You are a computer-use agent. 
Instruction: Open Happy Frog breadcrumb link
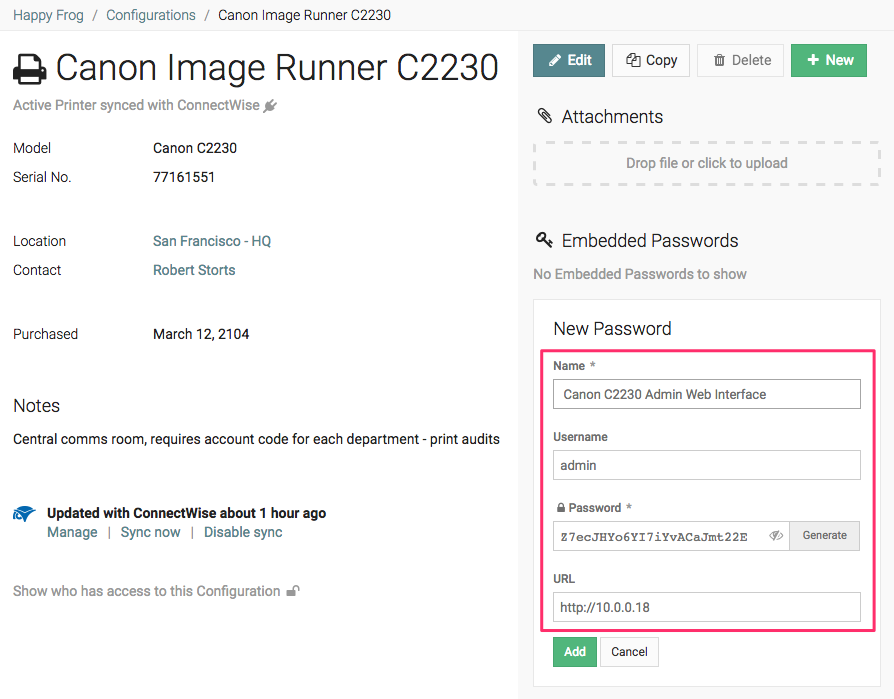tap(47, 15)
